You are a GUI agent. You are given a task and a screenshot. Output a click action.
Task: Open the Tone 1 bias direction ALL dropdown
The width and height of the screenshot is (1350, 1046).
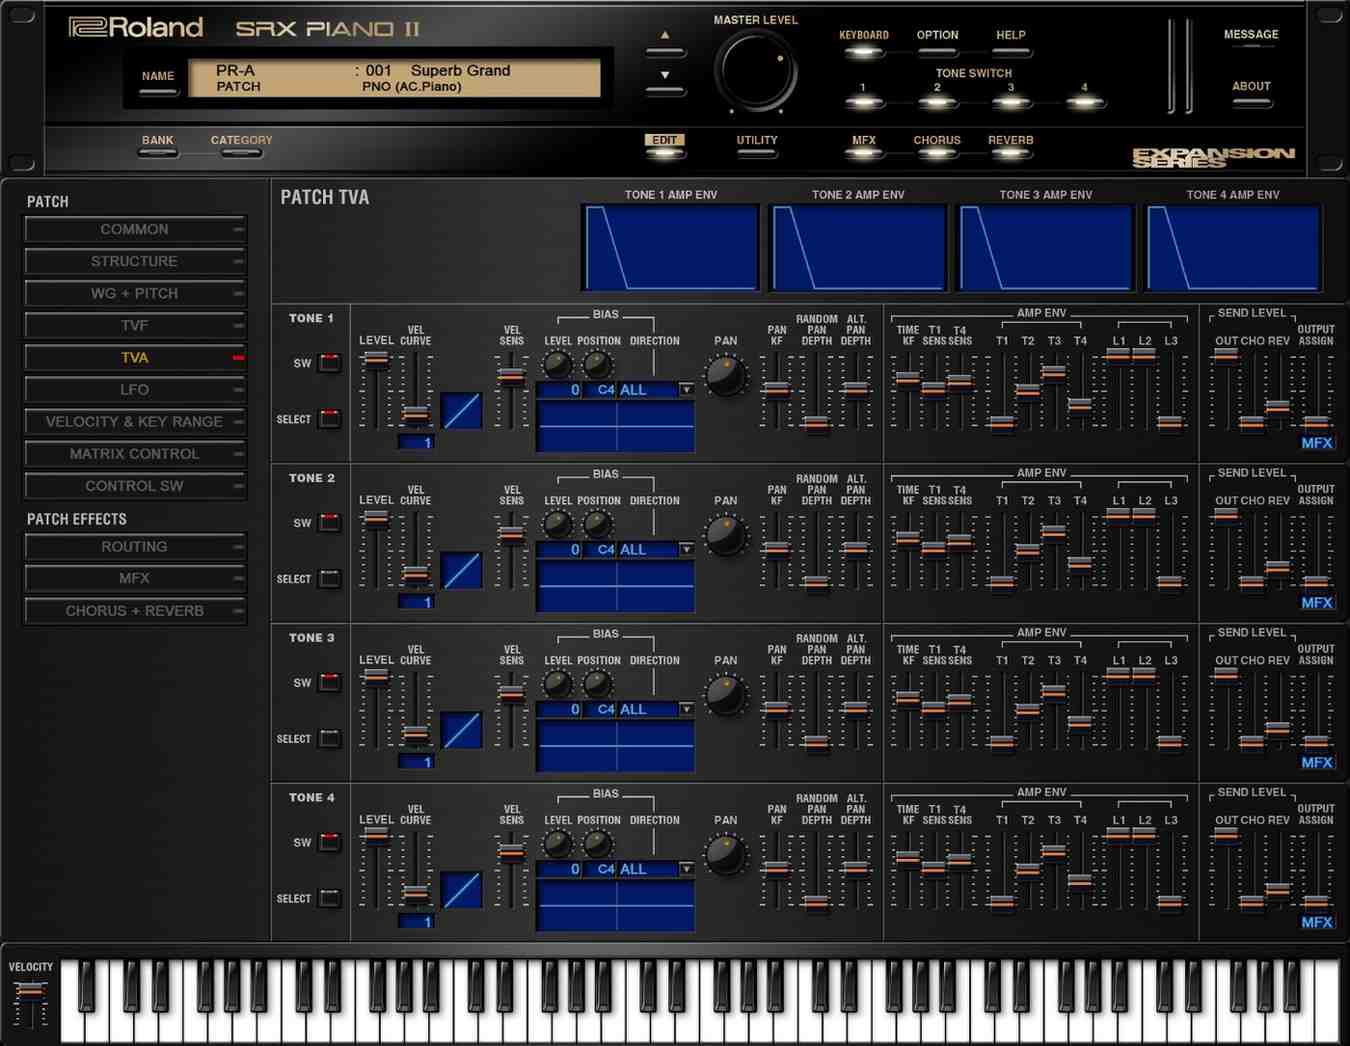pos(686,389)
